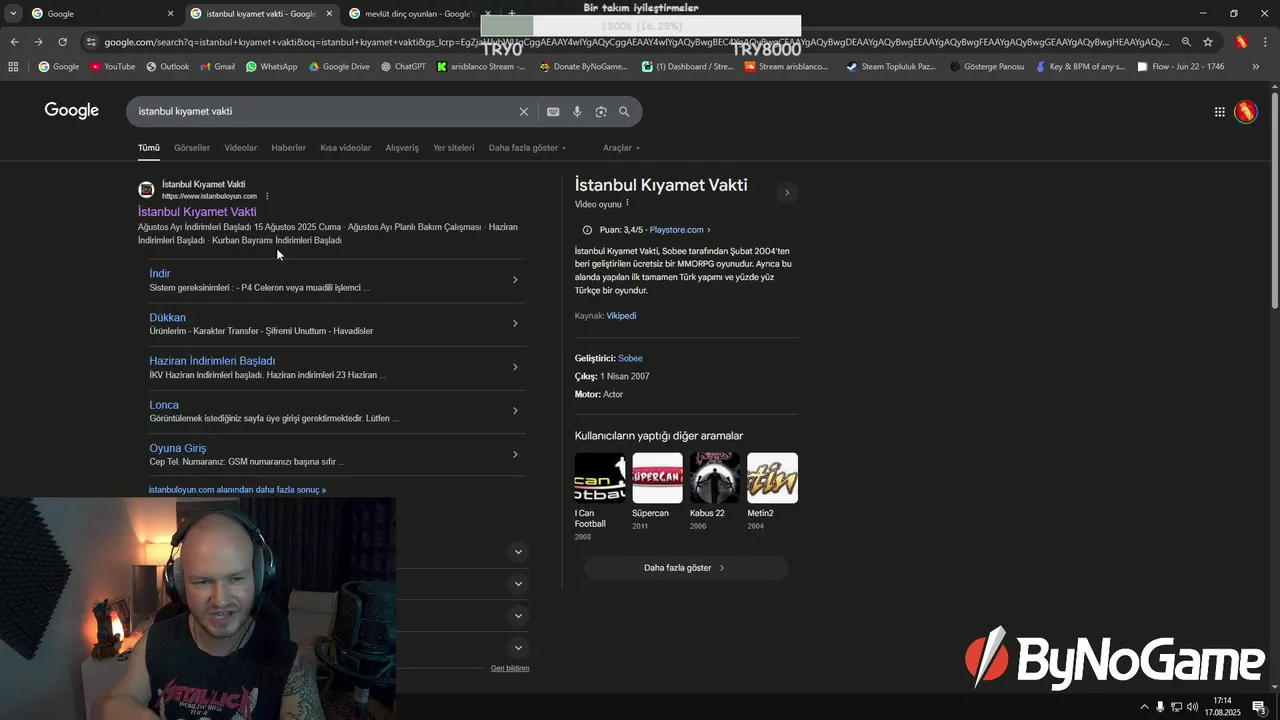Image resolution: width=1280 pixels, height=720 pixels.
Task: Open the Google Drive bookmark
Action: pyautogui.click(x=339, y=67)
